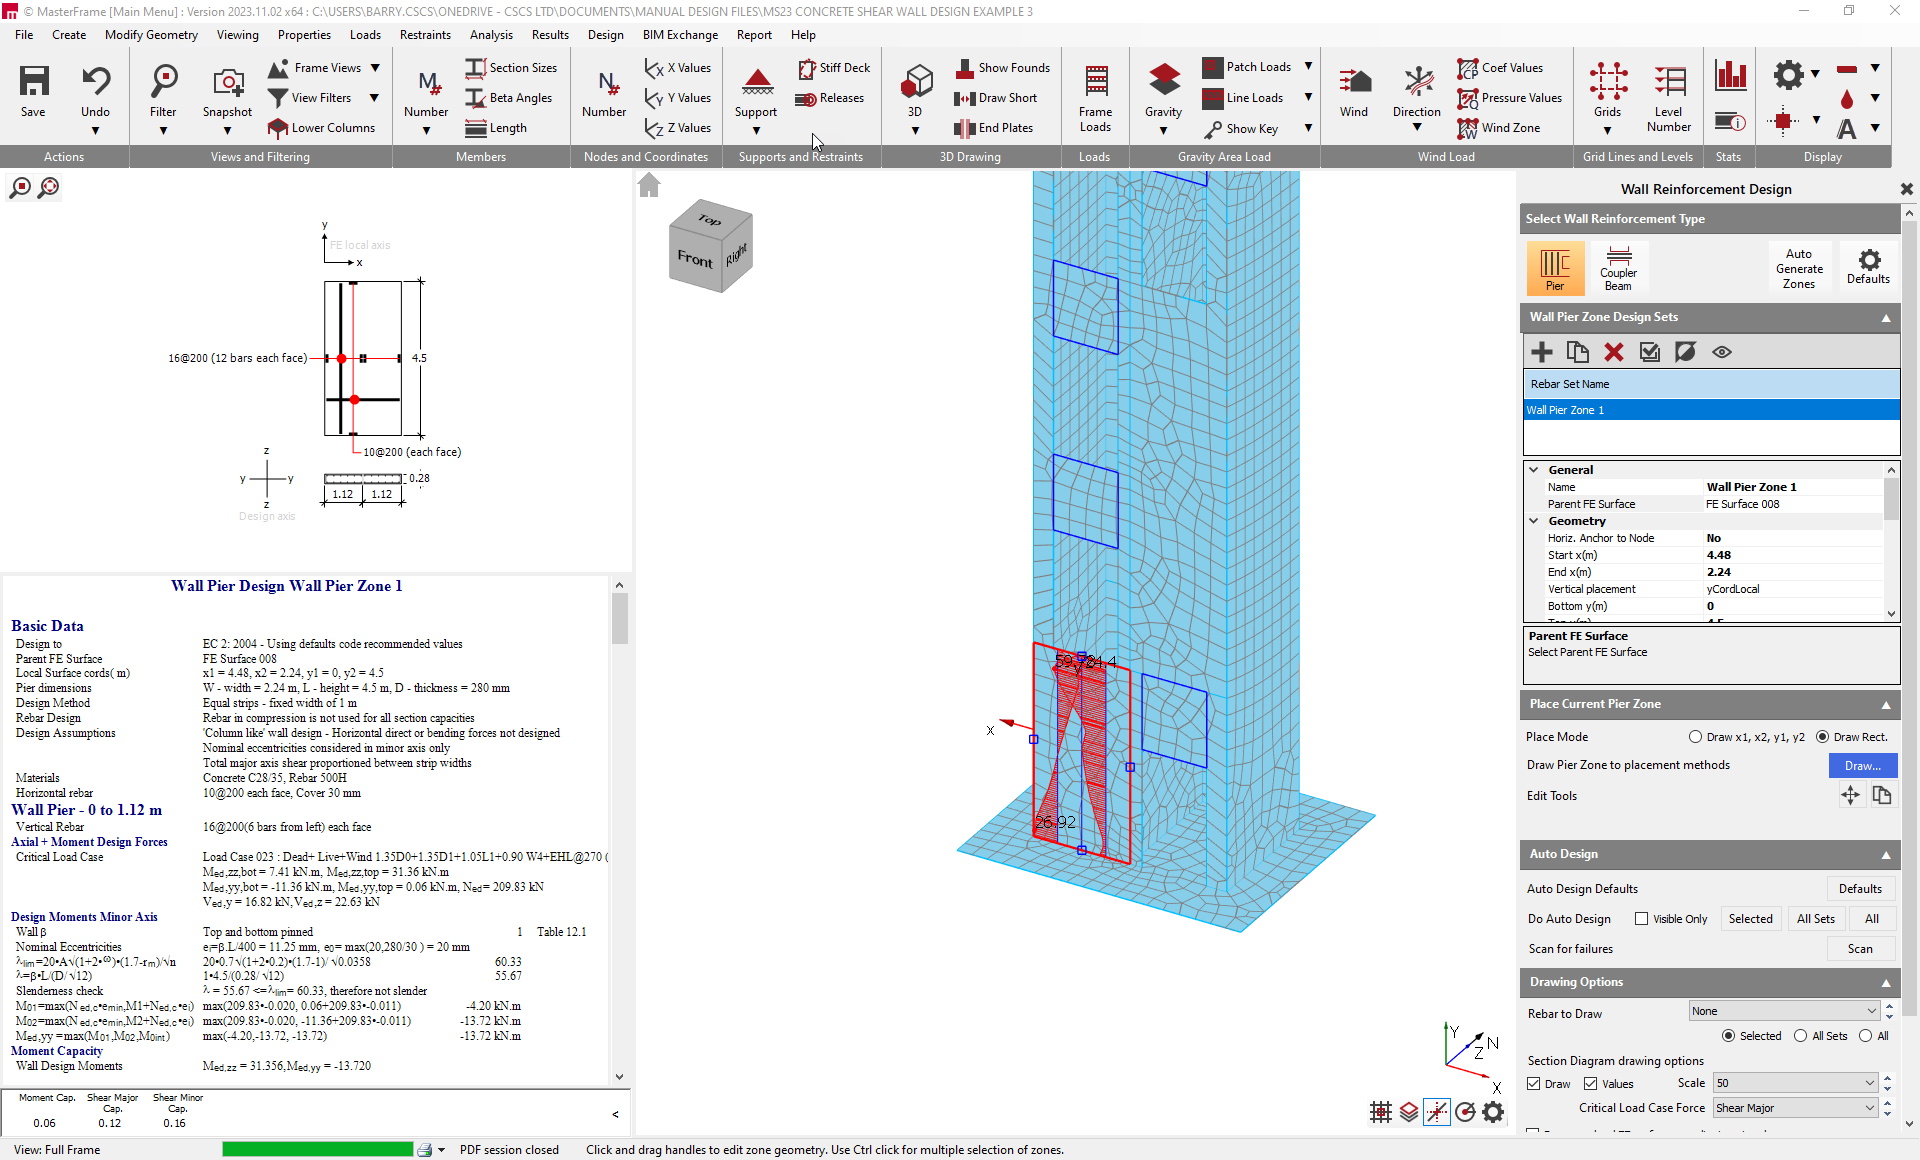Open Critical Load Case Force dropdown
Image resolution: width=1920 pixels, height=1160 pixels.
pyautogui.click(x=1795, y=1108)
